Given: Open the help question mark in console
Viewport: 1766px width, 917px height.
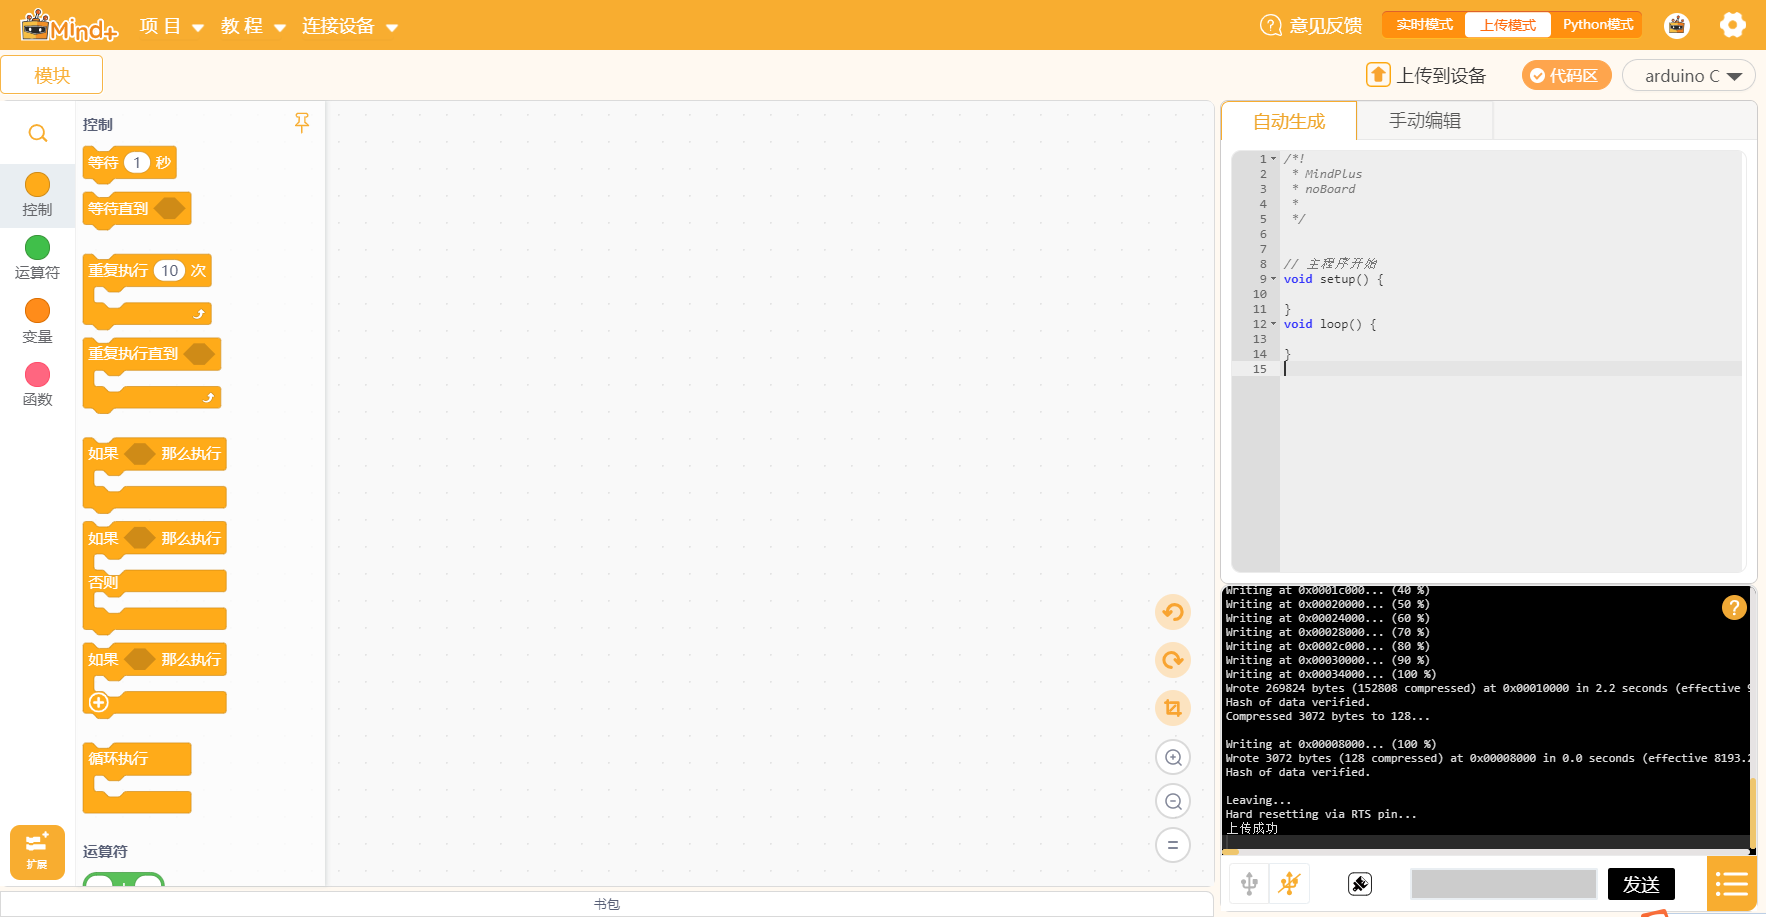Looking at the screenshot, I should click(1734, 607).
